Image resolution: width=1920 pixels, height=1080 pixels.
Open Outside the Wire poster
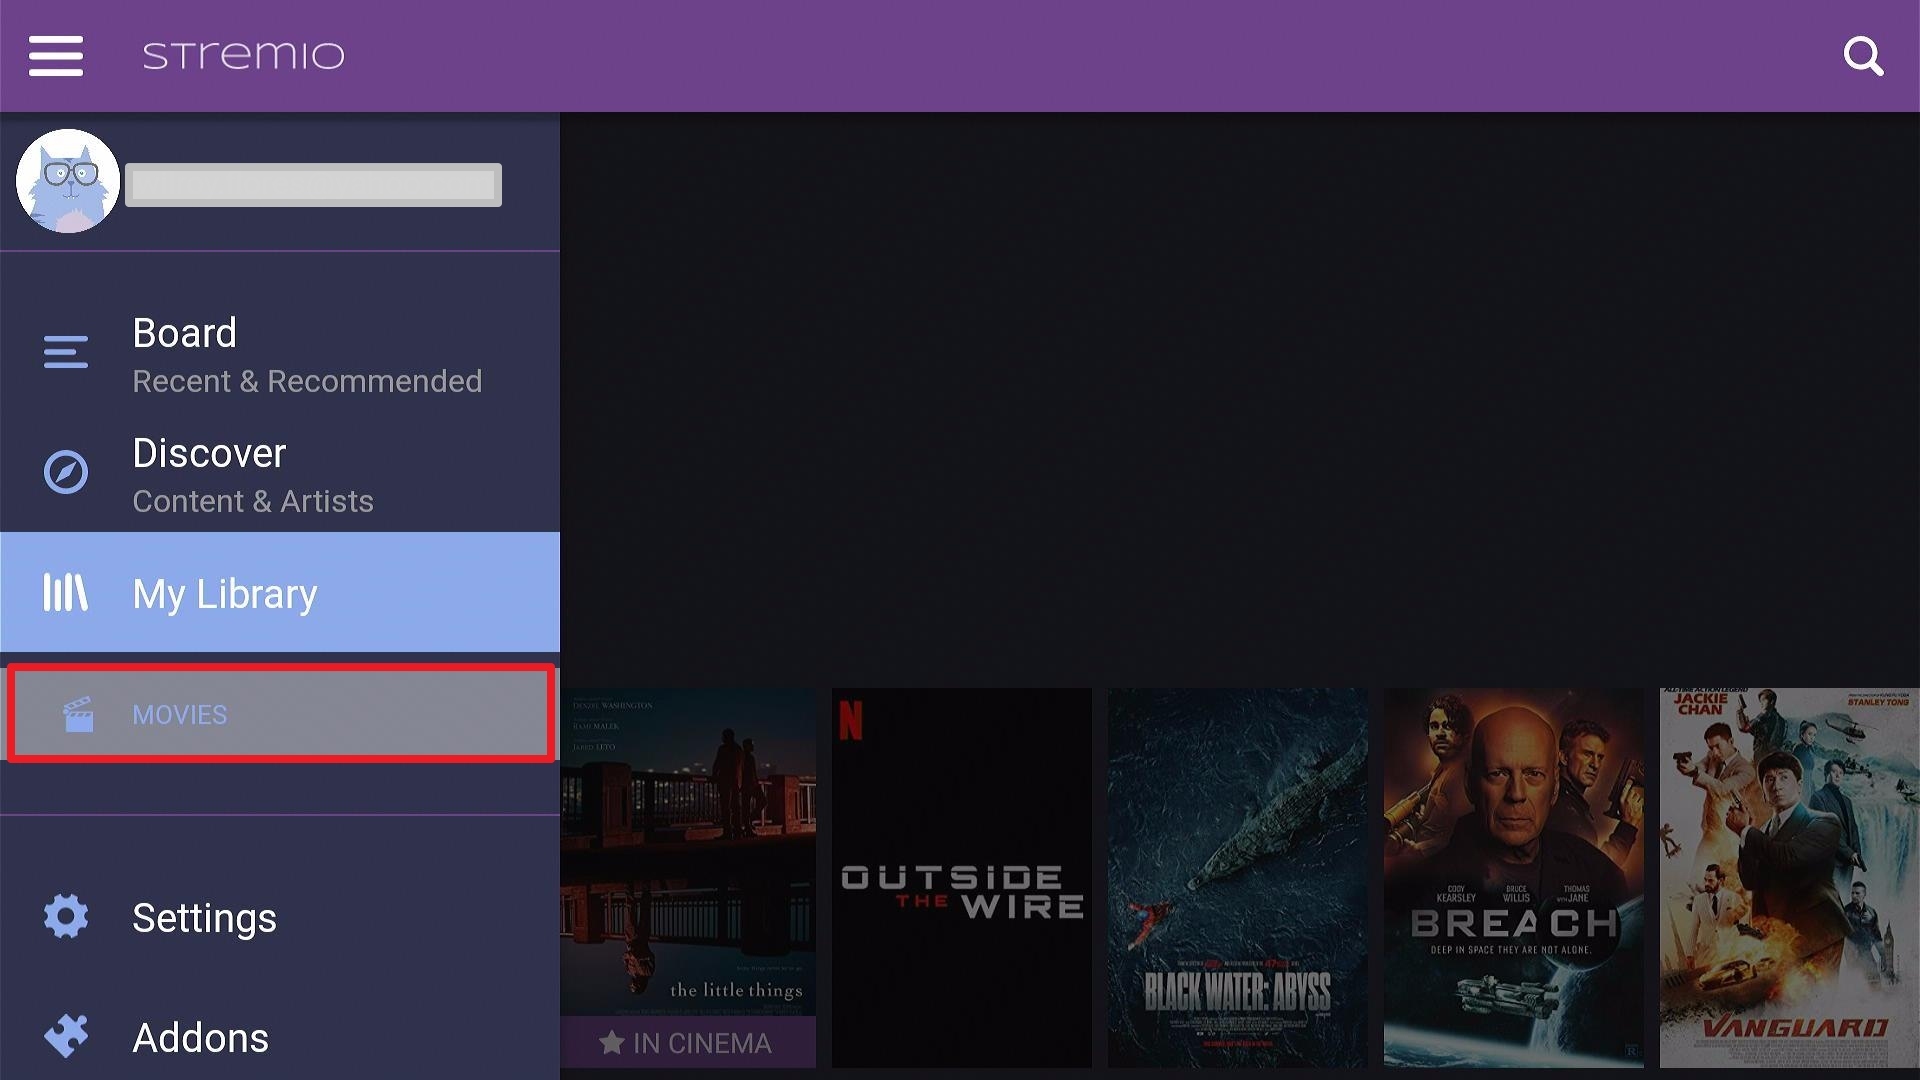coord(962,877)
